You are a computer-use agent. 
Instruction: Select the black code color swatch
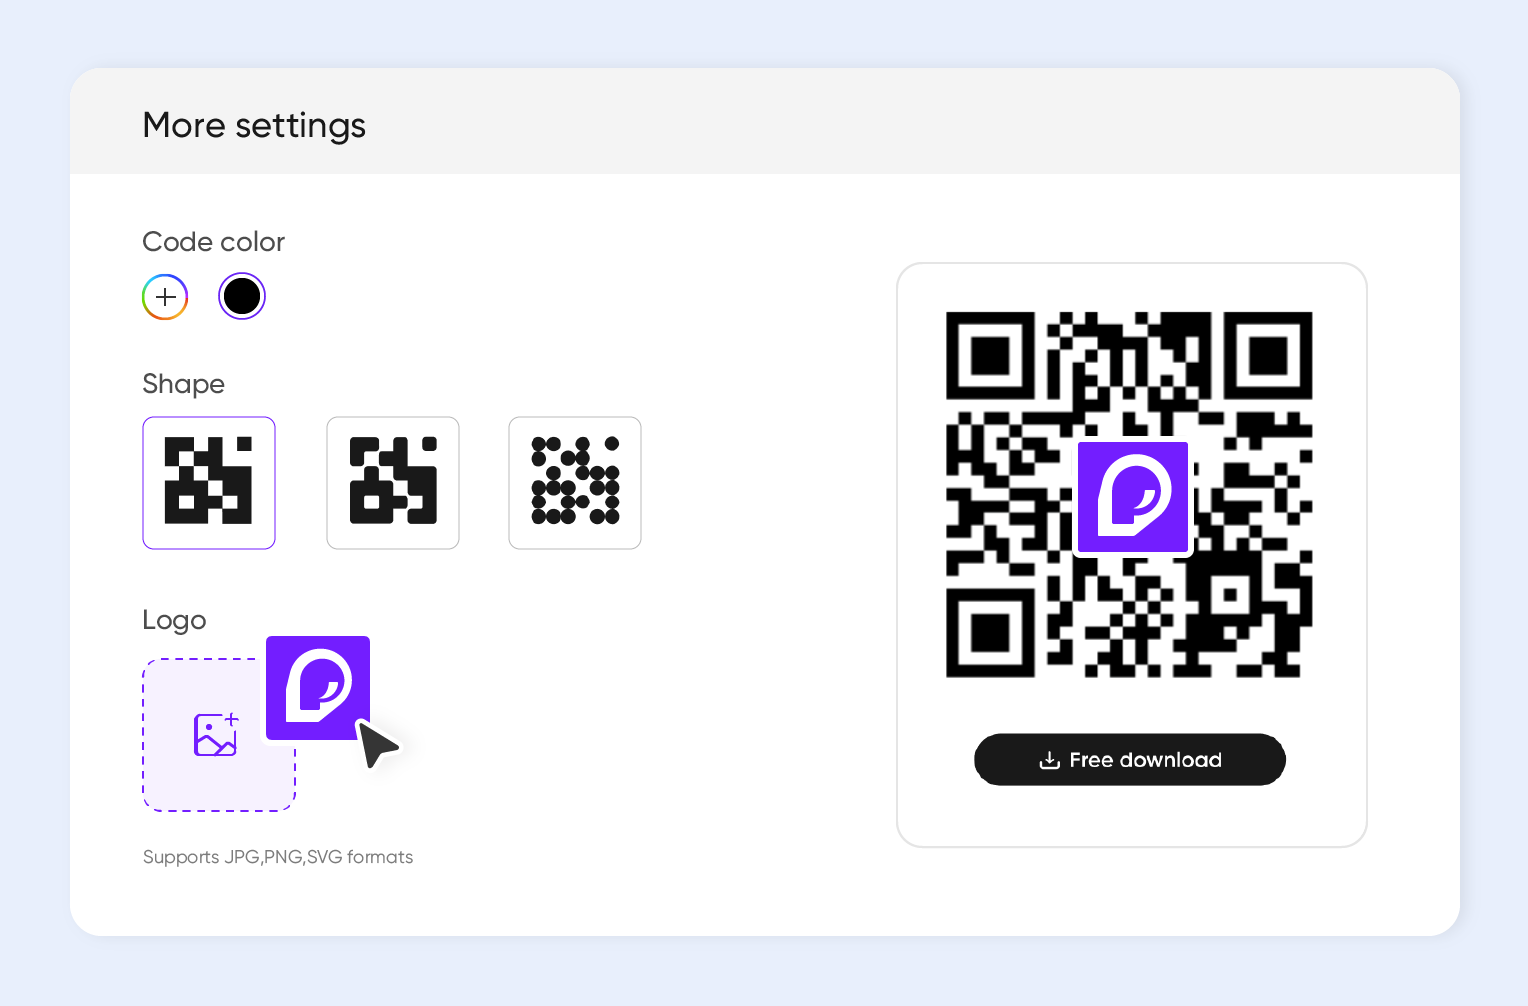[x=242, y=297]
